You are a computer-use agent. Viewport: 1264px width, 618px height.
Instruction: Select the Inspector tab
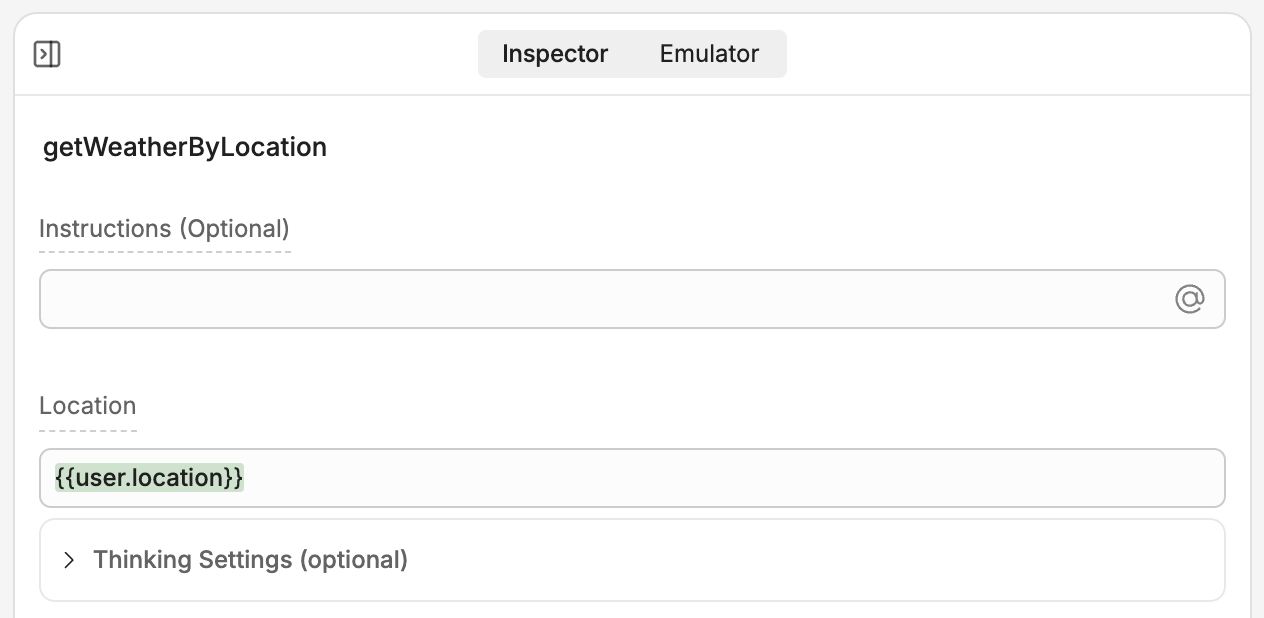(554, 54)
